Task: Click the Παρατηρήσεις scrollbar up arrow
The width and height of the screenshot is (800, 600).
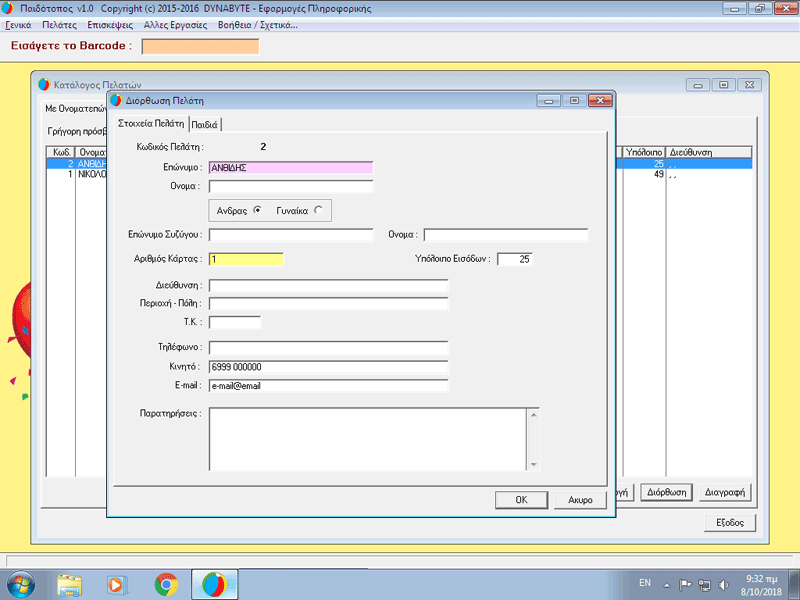Action: tap(534, 415)
